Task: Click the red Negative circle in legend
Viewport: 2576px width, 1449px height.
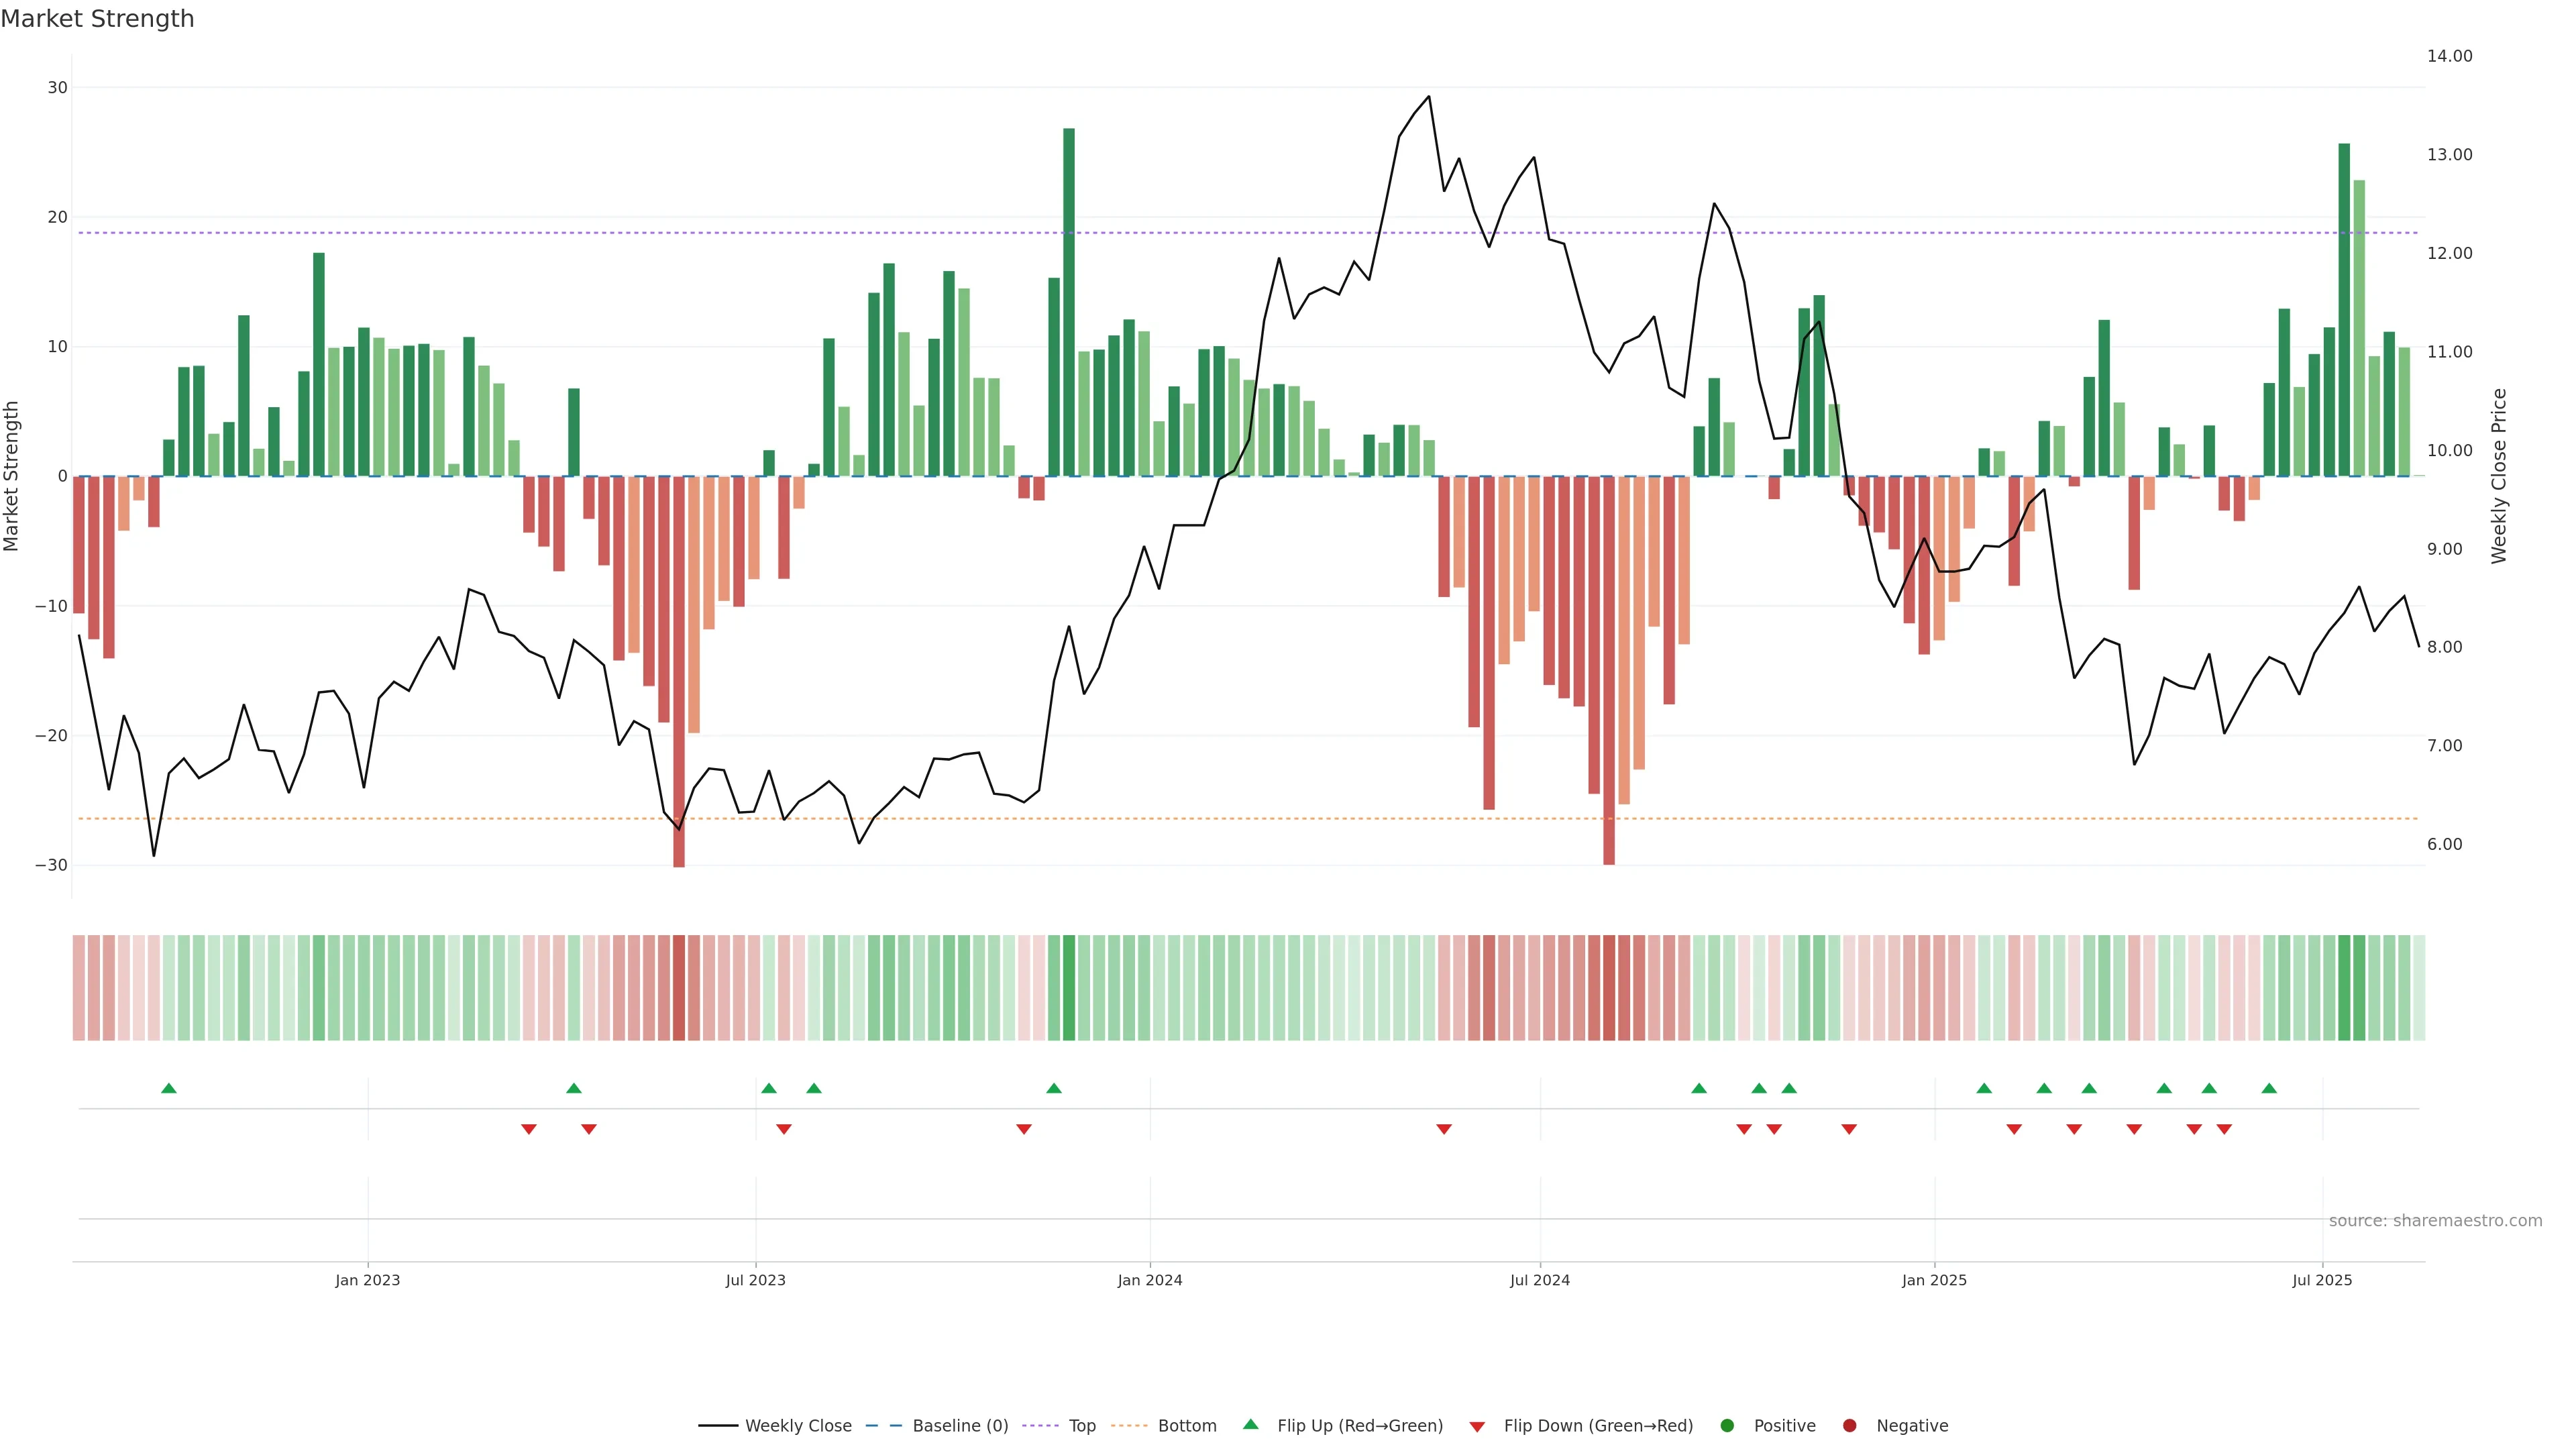Action: click(1849, 1426)
